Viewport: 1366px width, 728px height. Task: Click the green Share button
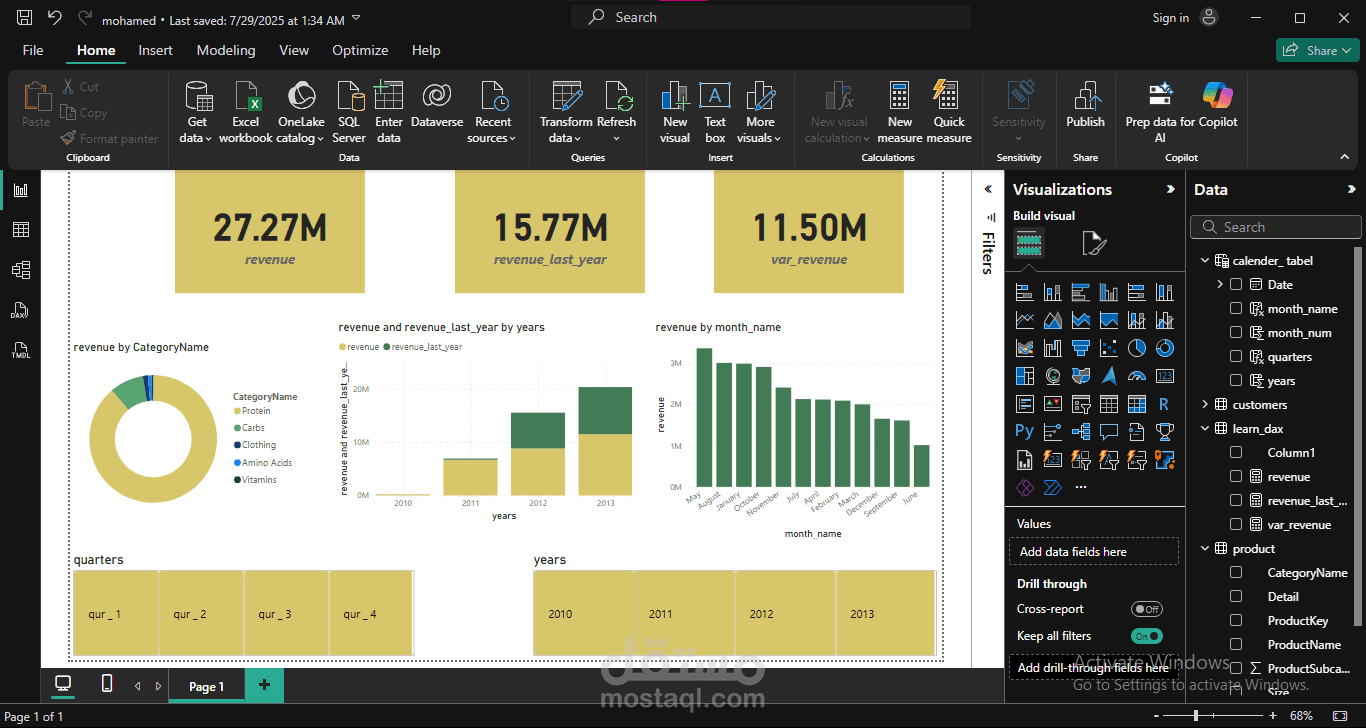[1317, 49]
